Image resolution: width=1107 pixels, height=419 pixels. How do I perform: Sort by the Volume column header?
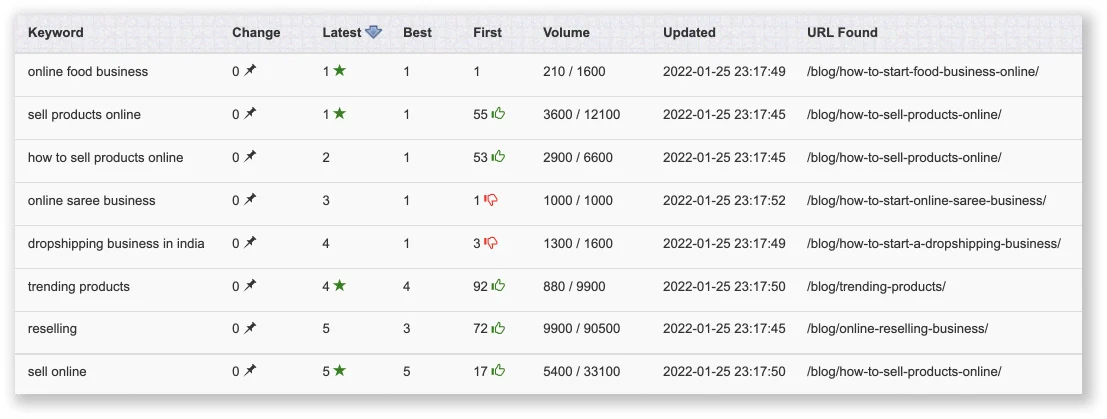click(566, 32)
